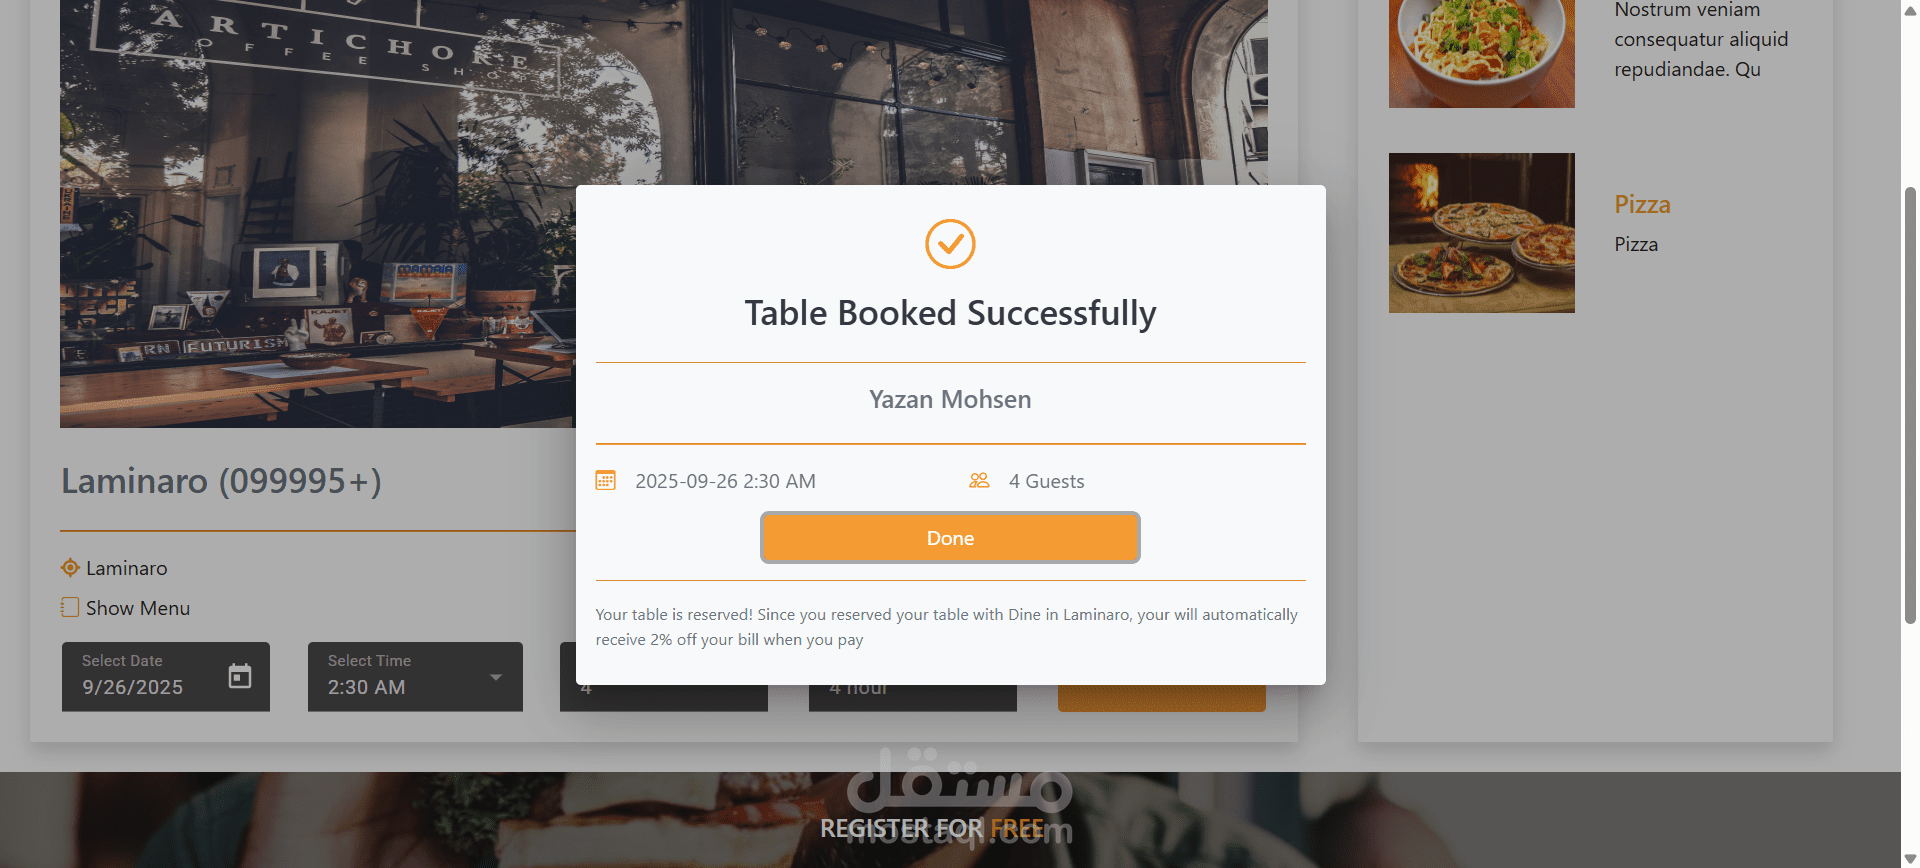Open the Show Menu link
This screenshot has height=868, width=1920.
(x=138, y=608)
